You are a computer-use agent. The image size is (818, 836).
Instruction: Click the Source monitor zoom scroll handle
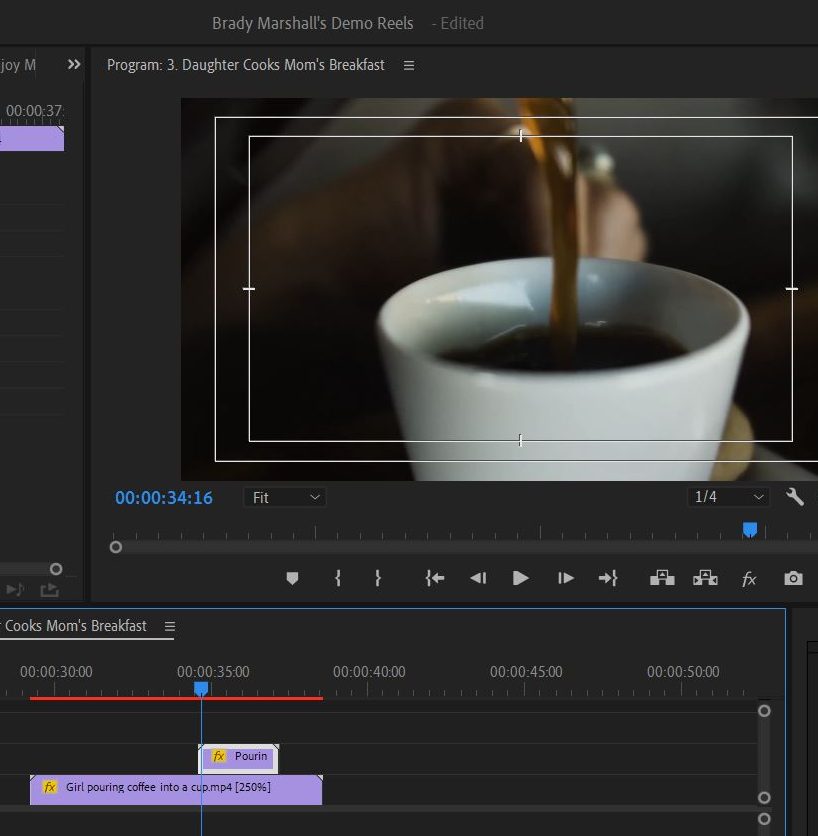tap(56, 569)
